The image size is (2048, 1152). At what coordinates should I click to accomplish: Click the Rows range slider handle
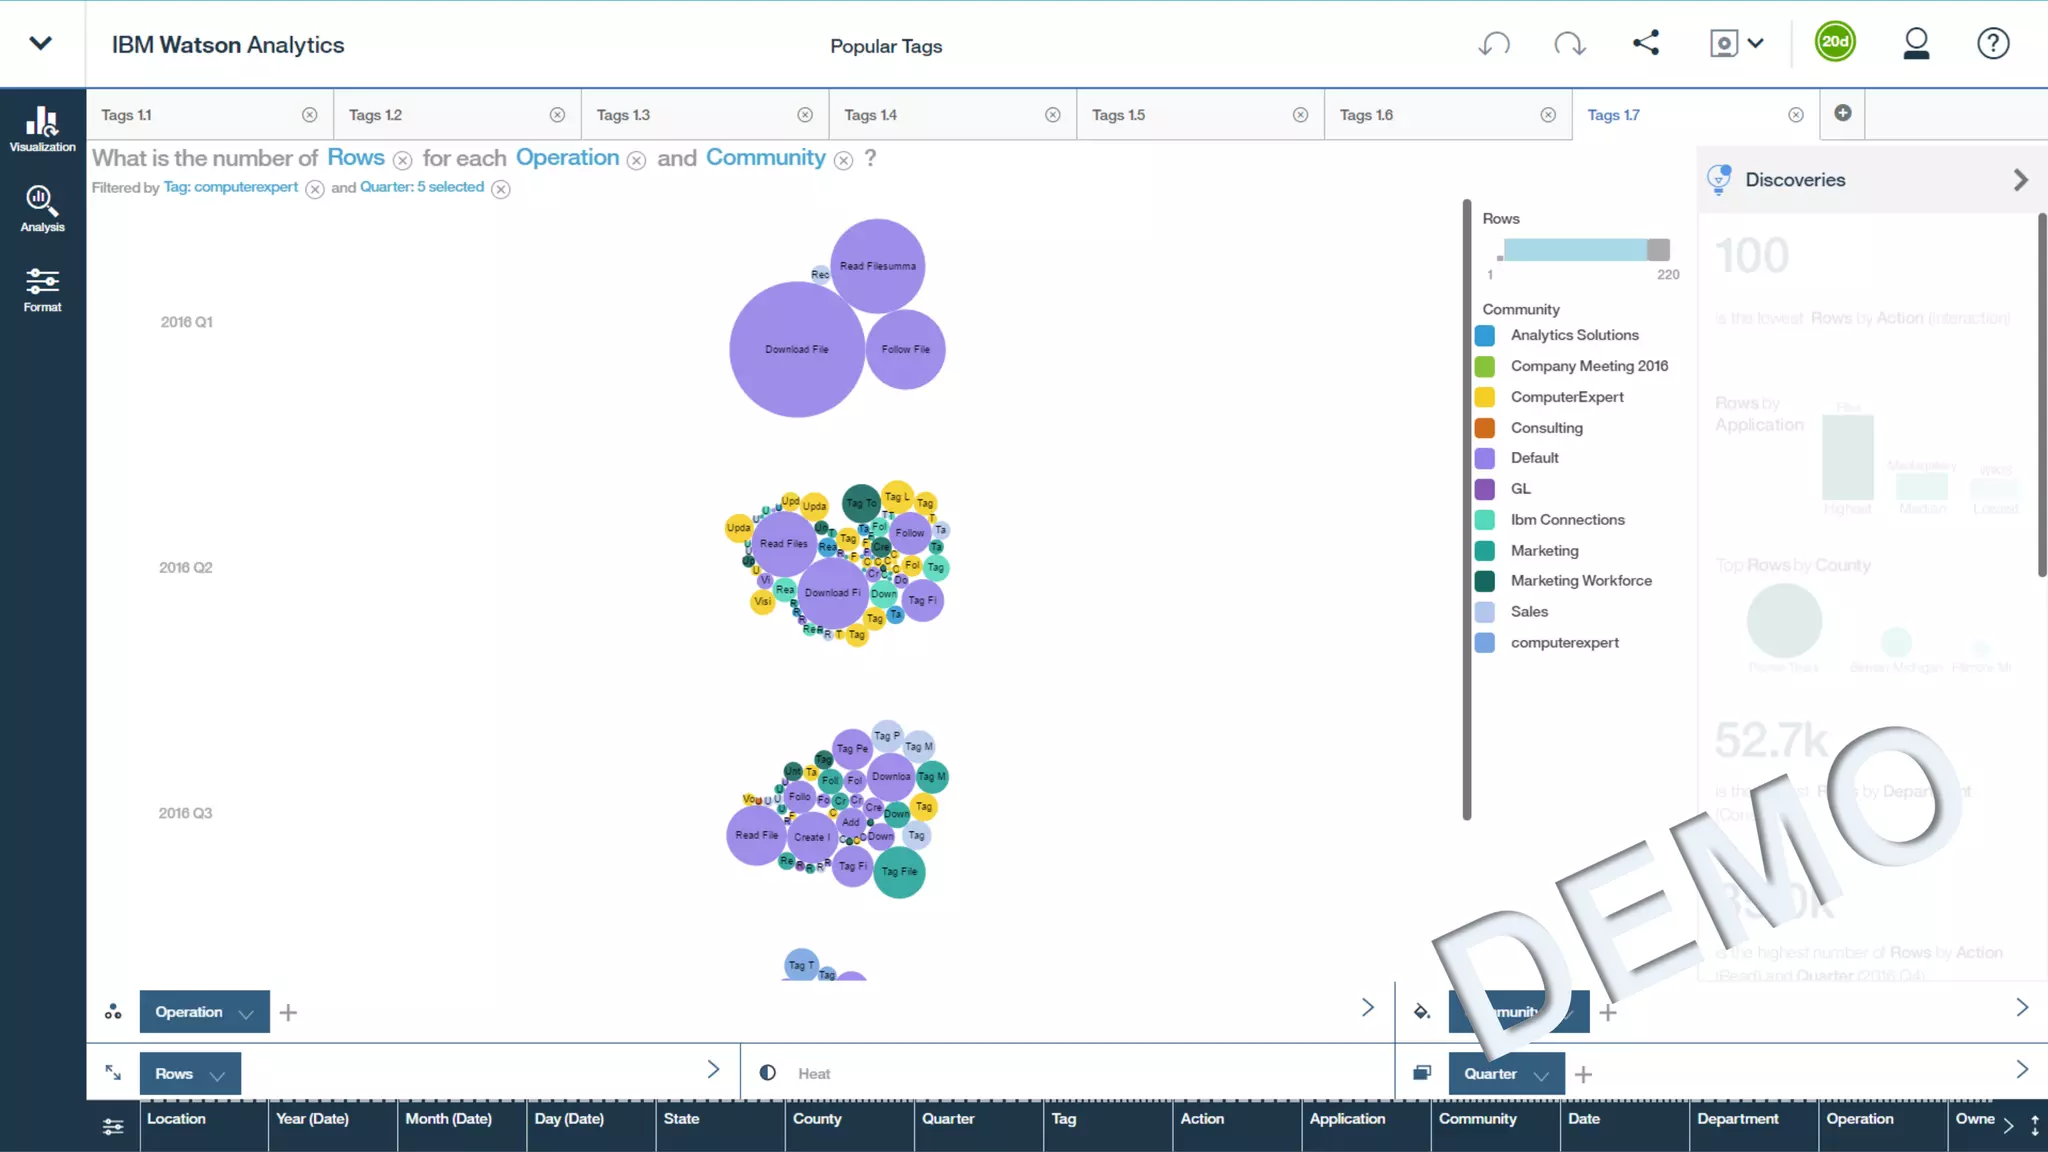tap(1658, 250)
